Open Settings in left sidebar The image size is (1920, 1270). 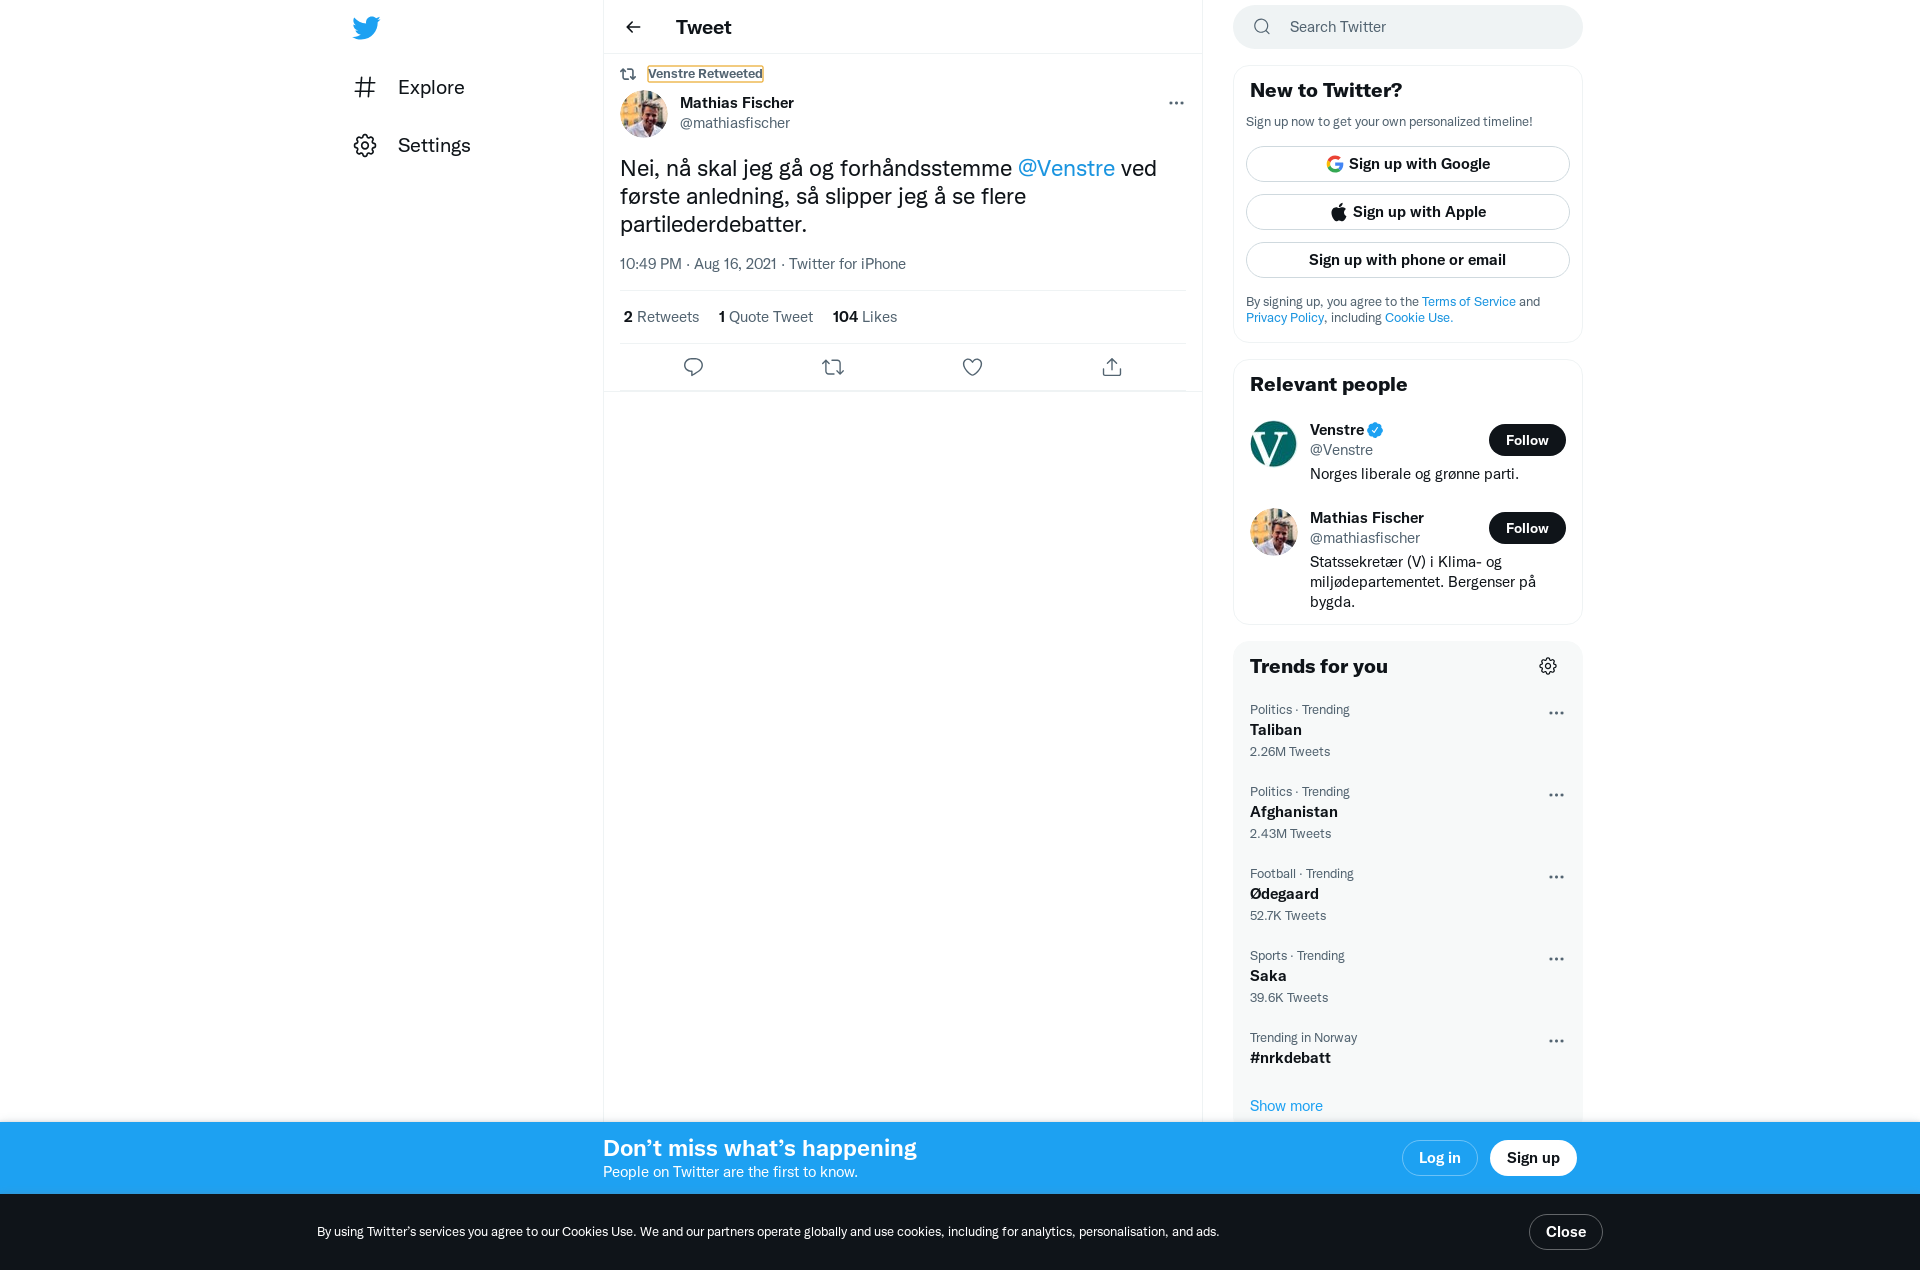point(412,145)
